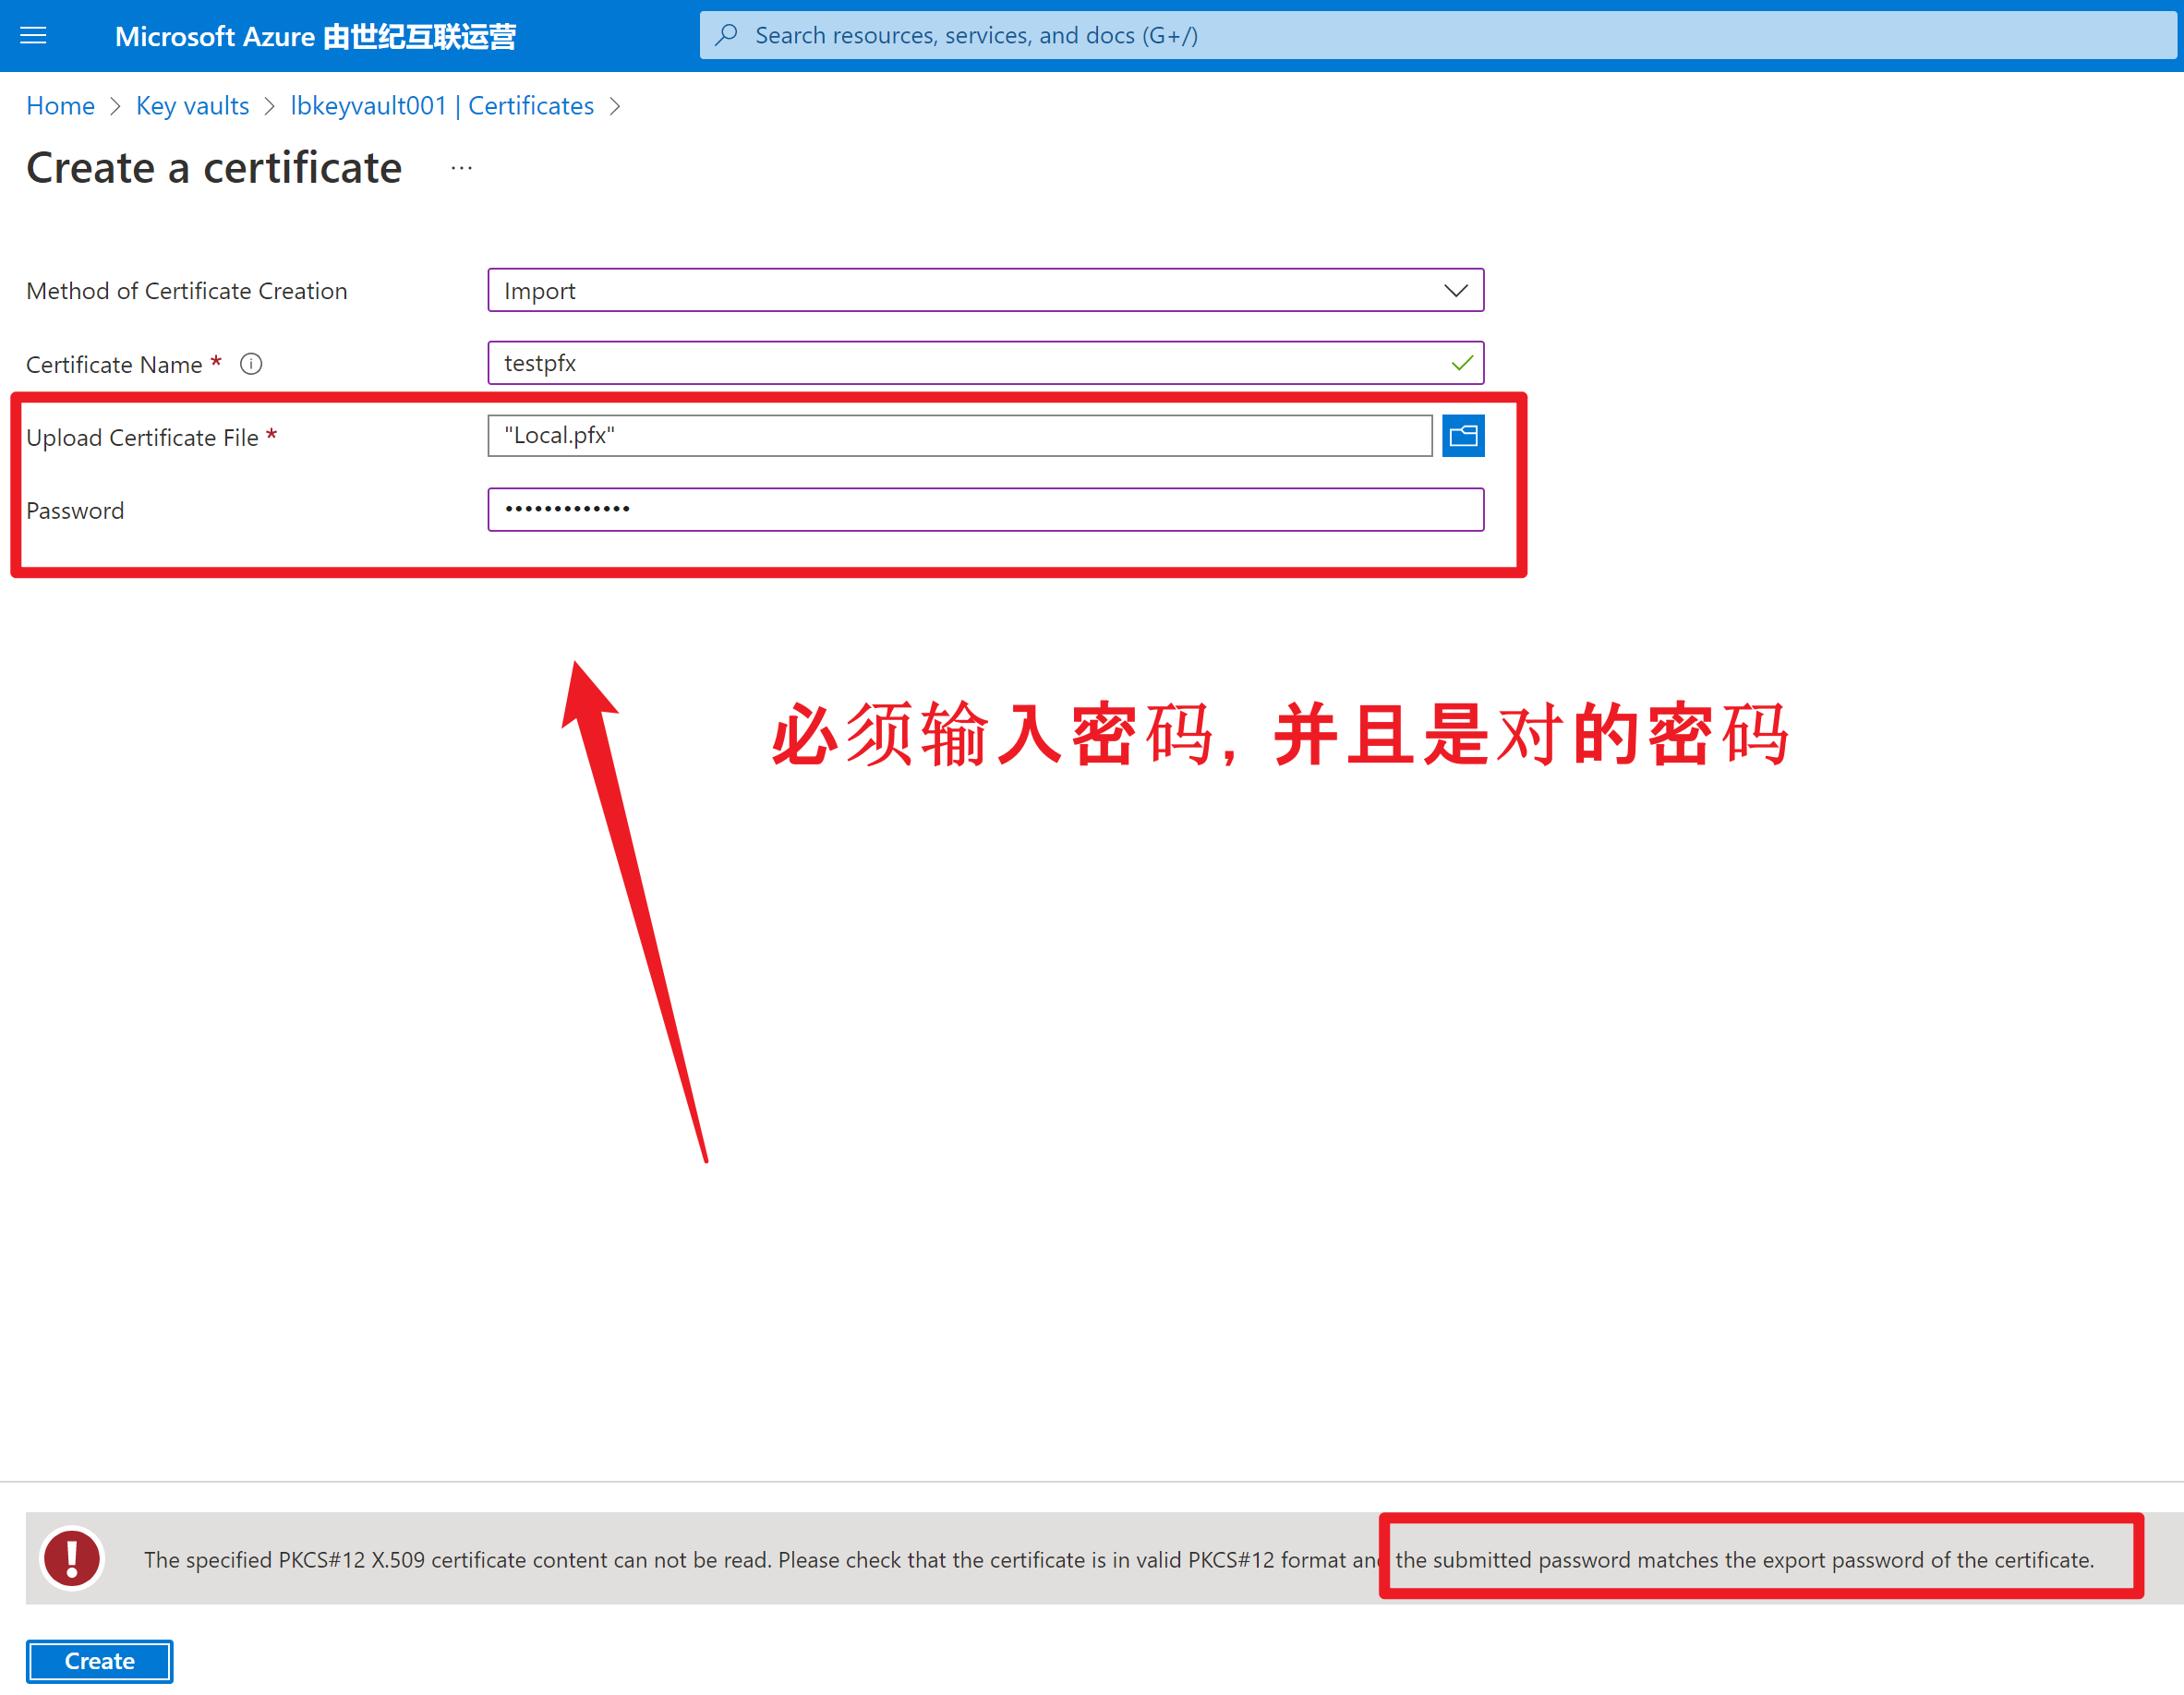Open the Key vaults breadcrumb link
Image resolution: width=2184 pixels, height=1695 pixels.
[x=192, y=106]
